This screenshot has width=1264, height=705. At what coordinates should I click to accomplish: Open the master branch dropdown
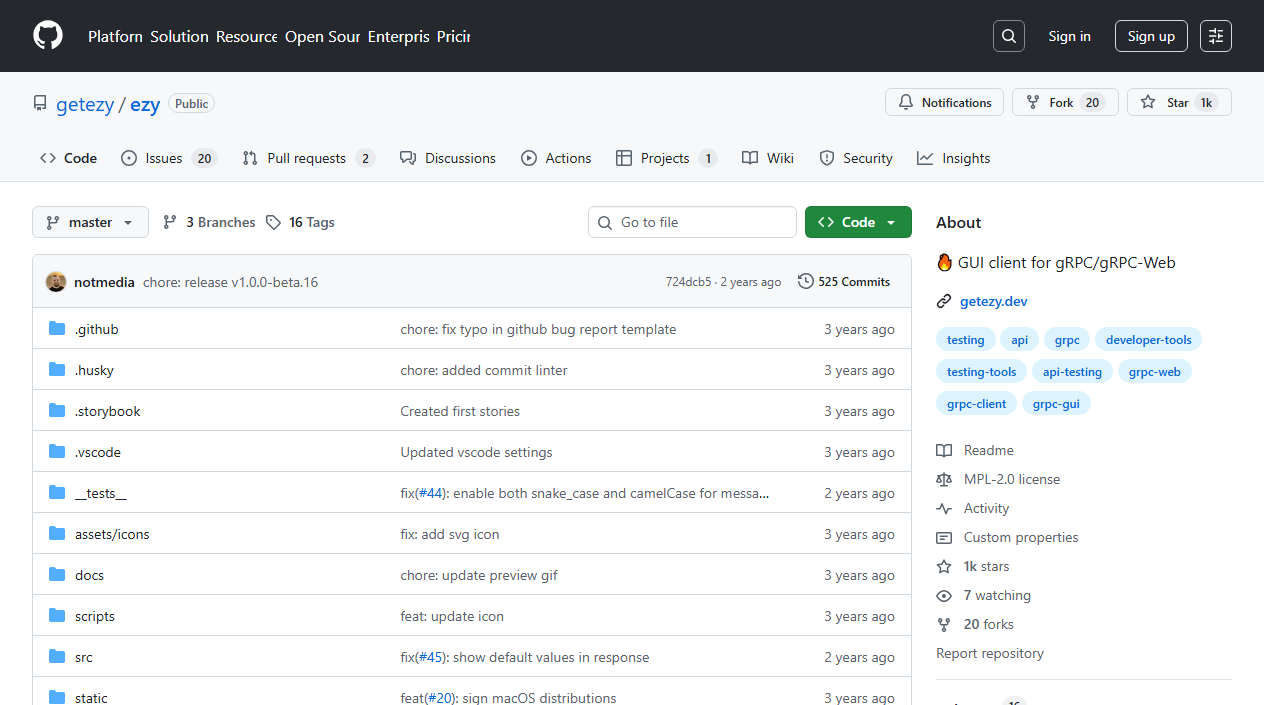(x=90, y=222)
